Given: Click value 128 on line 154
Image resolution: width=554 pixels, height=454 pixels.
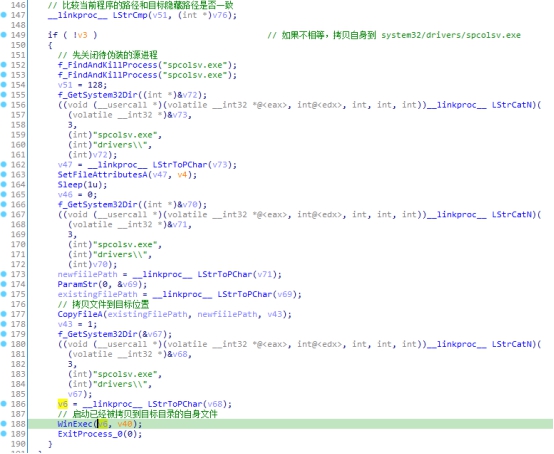Looking at the screenshot, I should point(95,85).
